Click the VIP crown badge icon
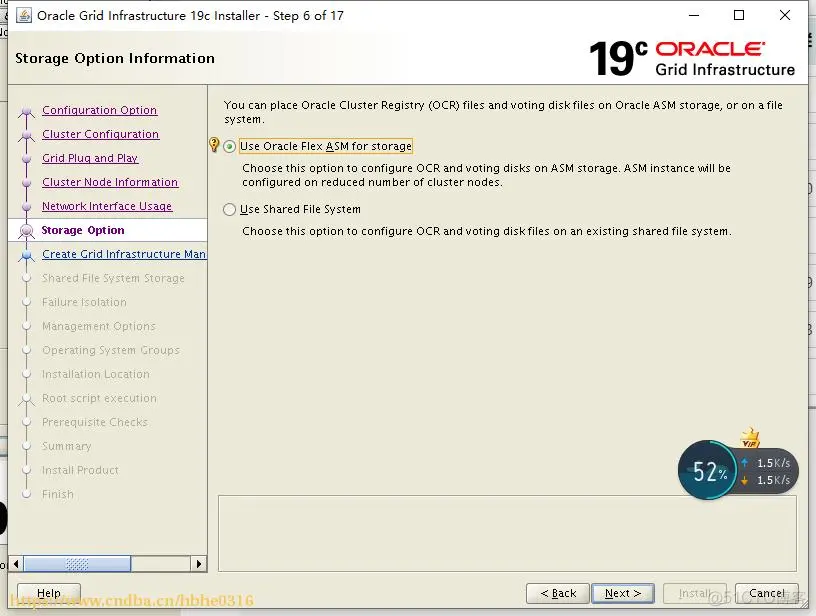 click(750, 438)
